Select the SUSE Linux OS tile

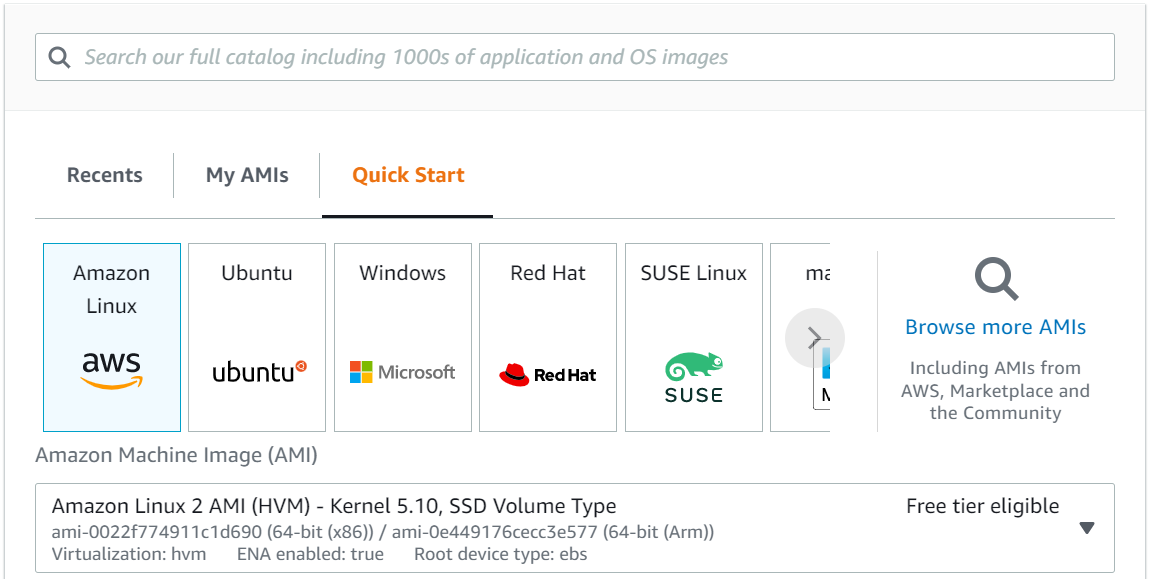(693, 336)
